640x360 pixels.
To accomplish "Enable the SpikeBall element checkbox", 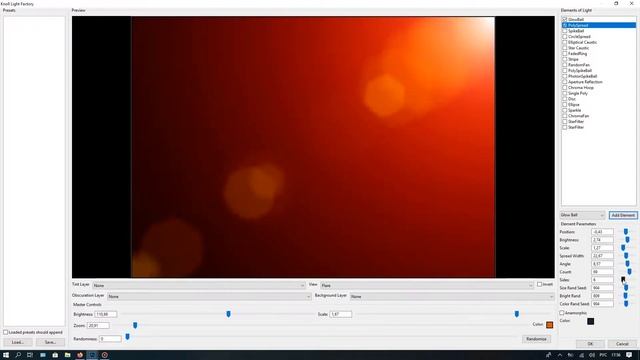I will (x=564, y=31).
